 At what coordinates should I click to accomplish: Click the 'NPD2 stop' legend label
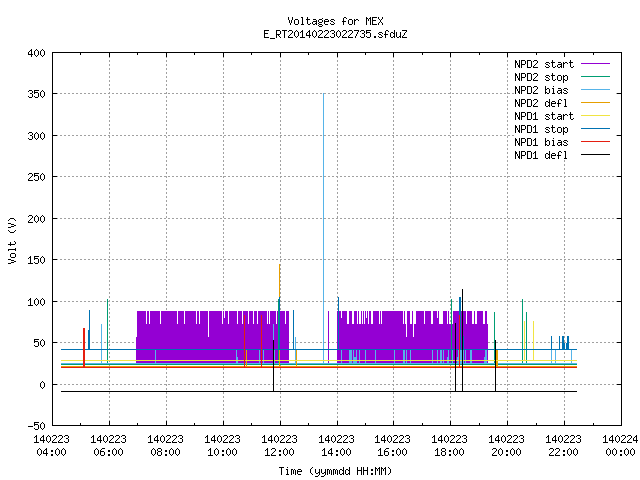click(x=541, y=77)
